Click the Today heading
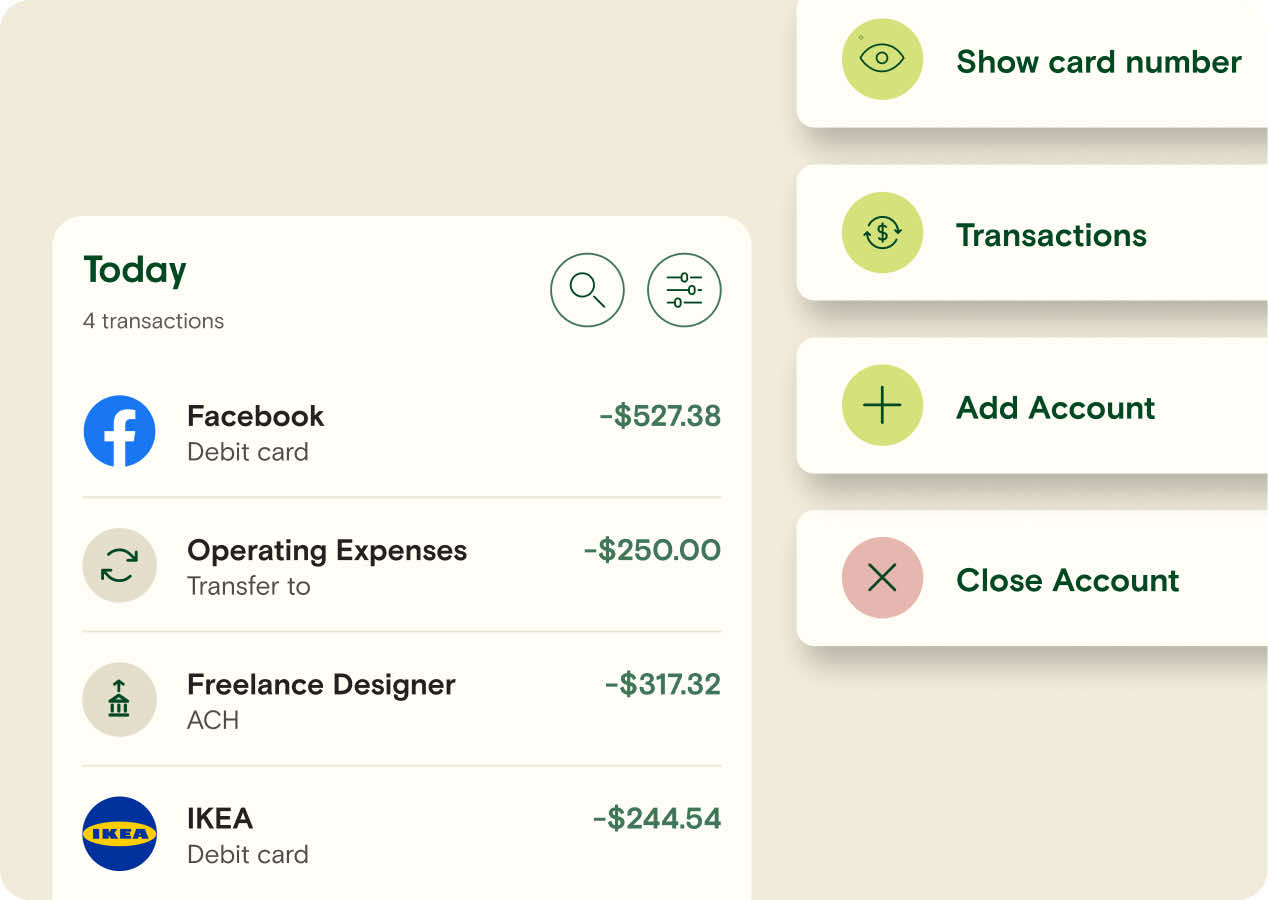The width and height of the screenshot is (1268, 900). (135, 270)
